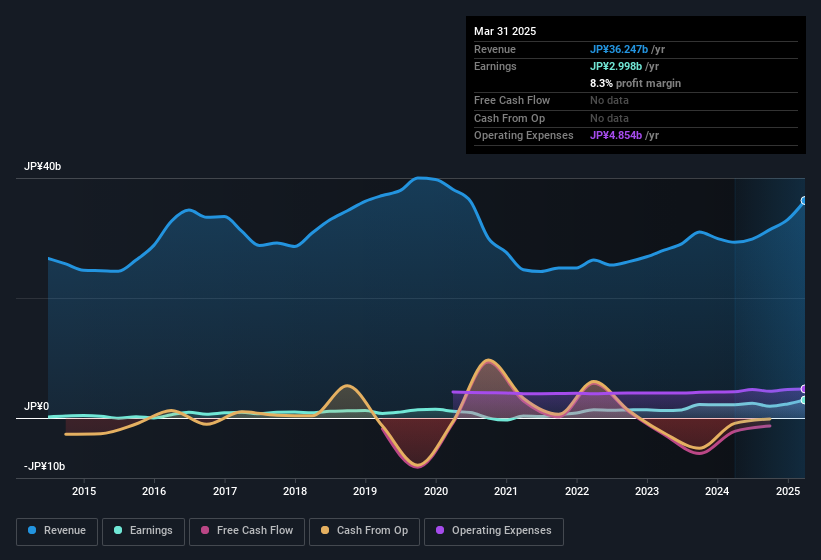The width and height of the screenshot is (821, 560).
Task: Toggle the Operating Expenses legend button
Action: (494, 531)
